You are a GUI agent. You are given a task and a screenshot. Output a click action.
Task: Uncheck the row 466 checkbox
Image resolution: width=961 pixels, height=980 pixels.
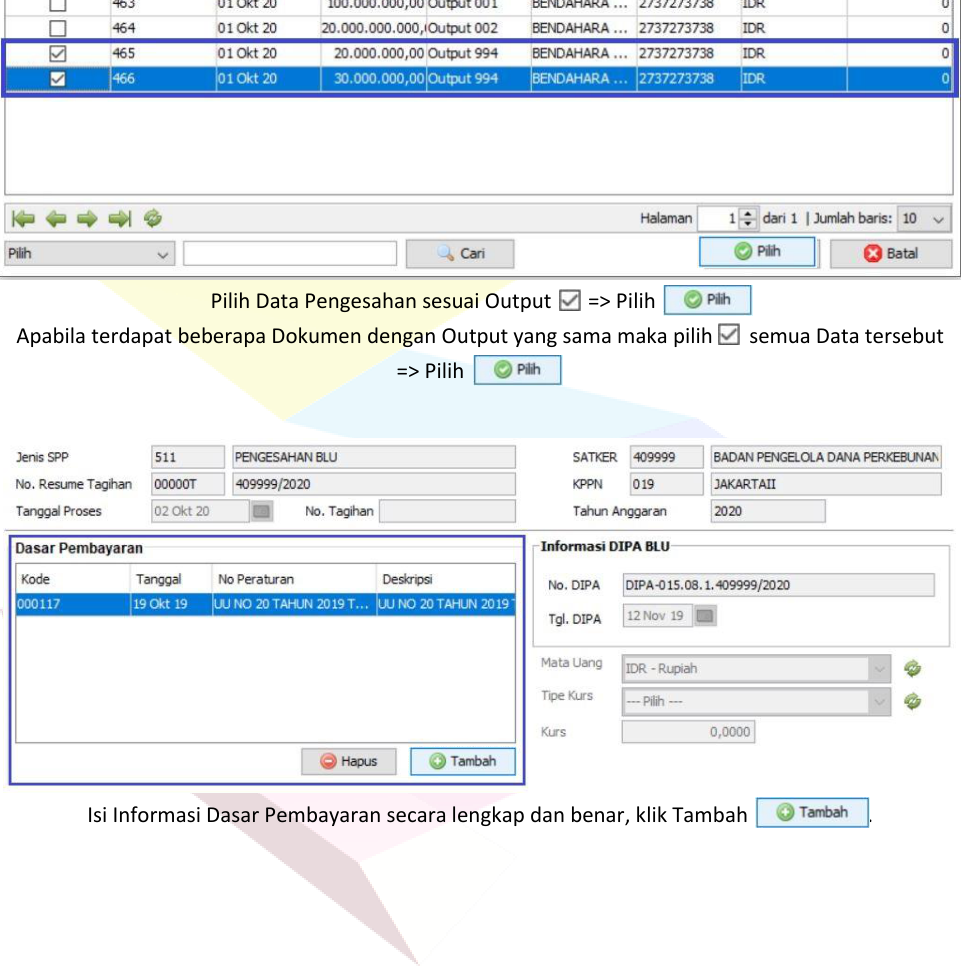click(58, 78)
